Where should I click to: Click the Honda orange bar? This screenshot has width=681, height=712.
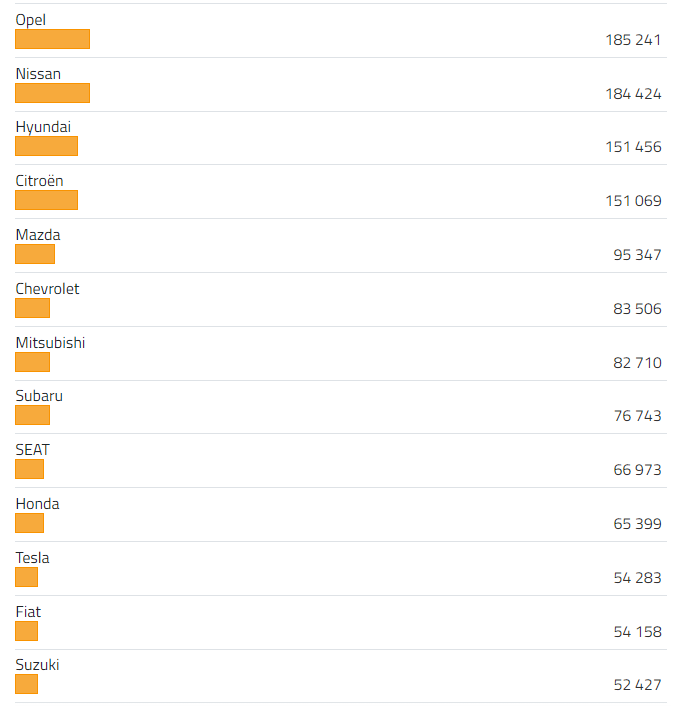(x=29, y=523)
